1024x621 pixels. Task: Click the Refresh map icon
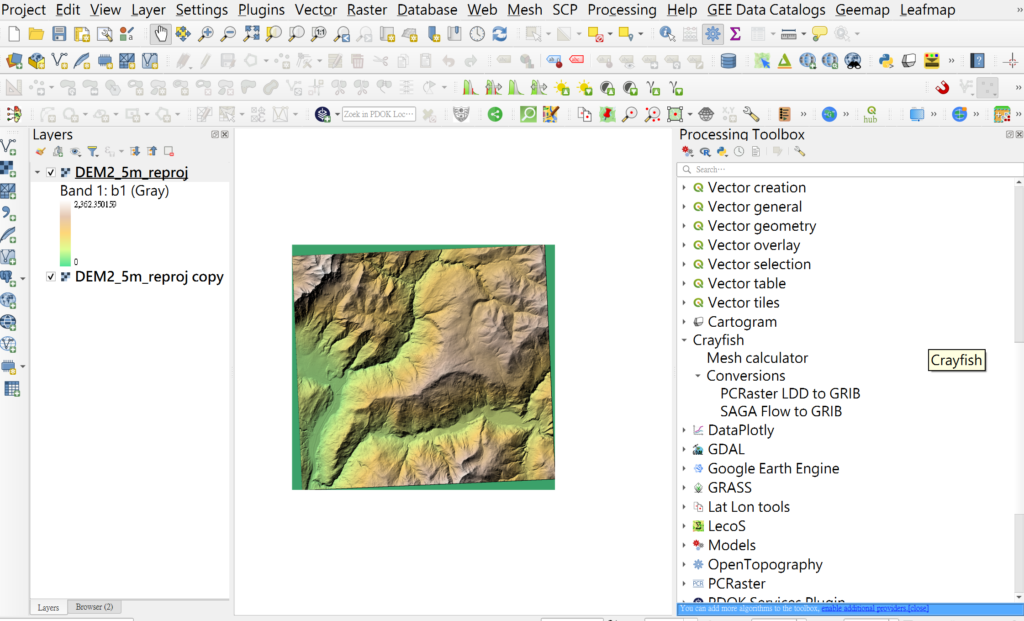pos(500,34)
